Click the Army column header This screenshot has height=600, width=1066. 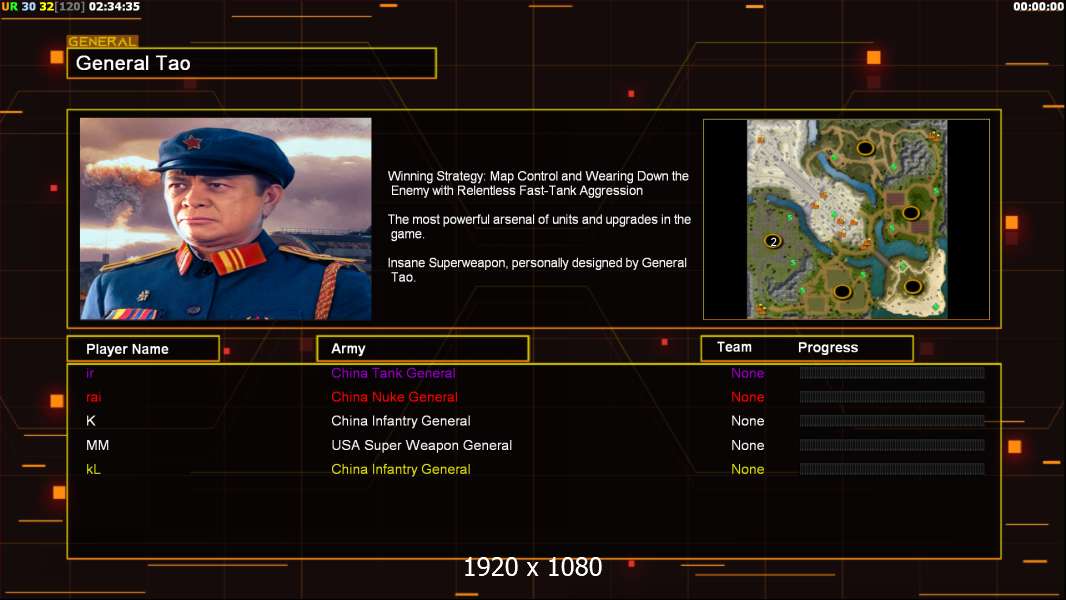(x=422, y=349)
